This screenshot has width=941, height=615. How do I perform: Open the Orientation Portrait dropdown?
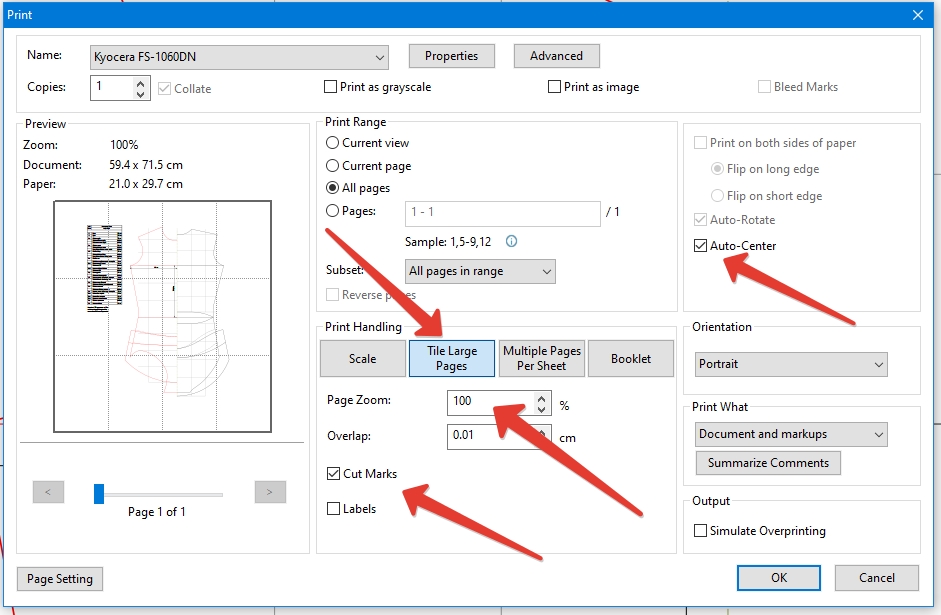791,364
